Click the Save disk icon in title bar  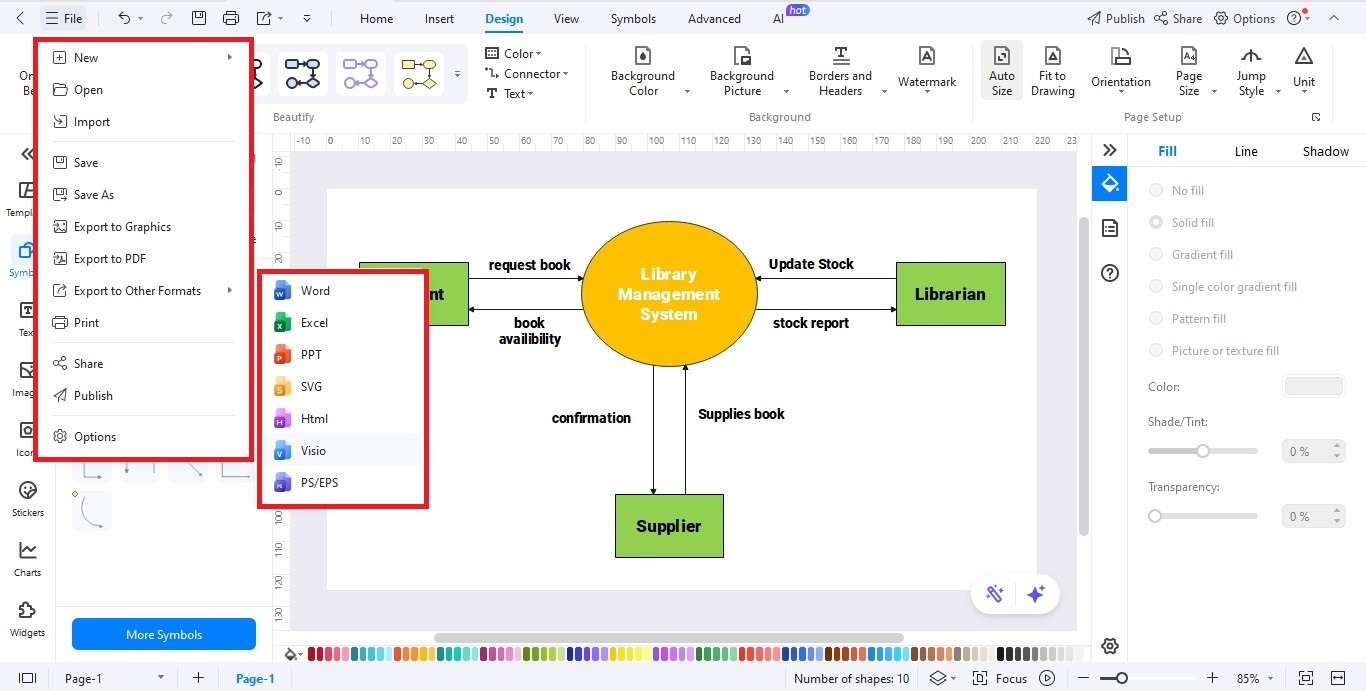coord(199,18)
